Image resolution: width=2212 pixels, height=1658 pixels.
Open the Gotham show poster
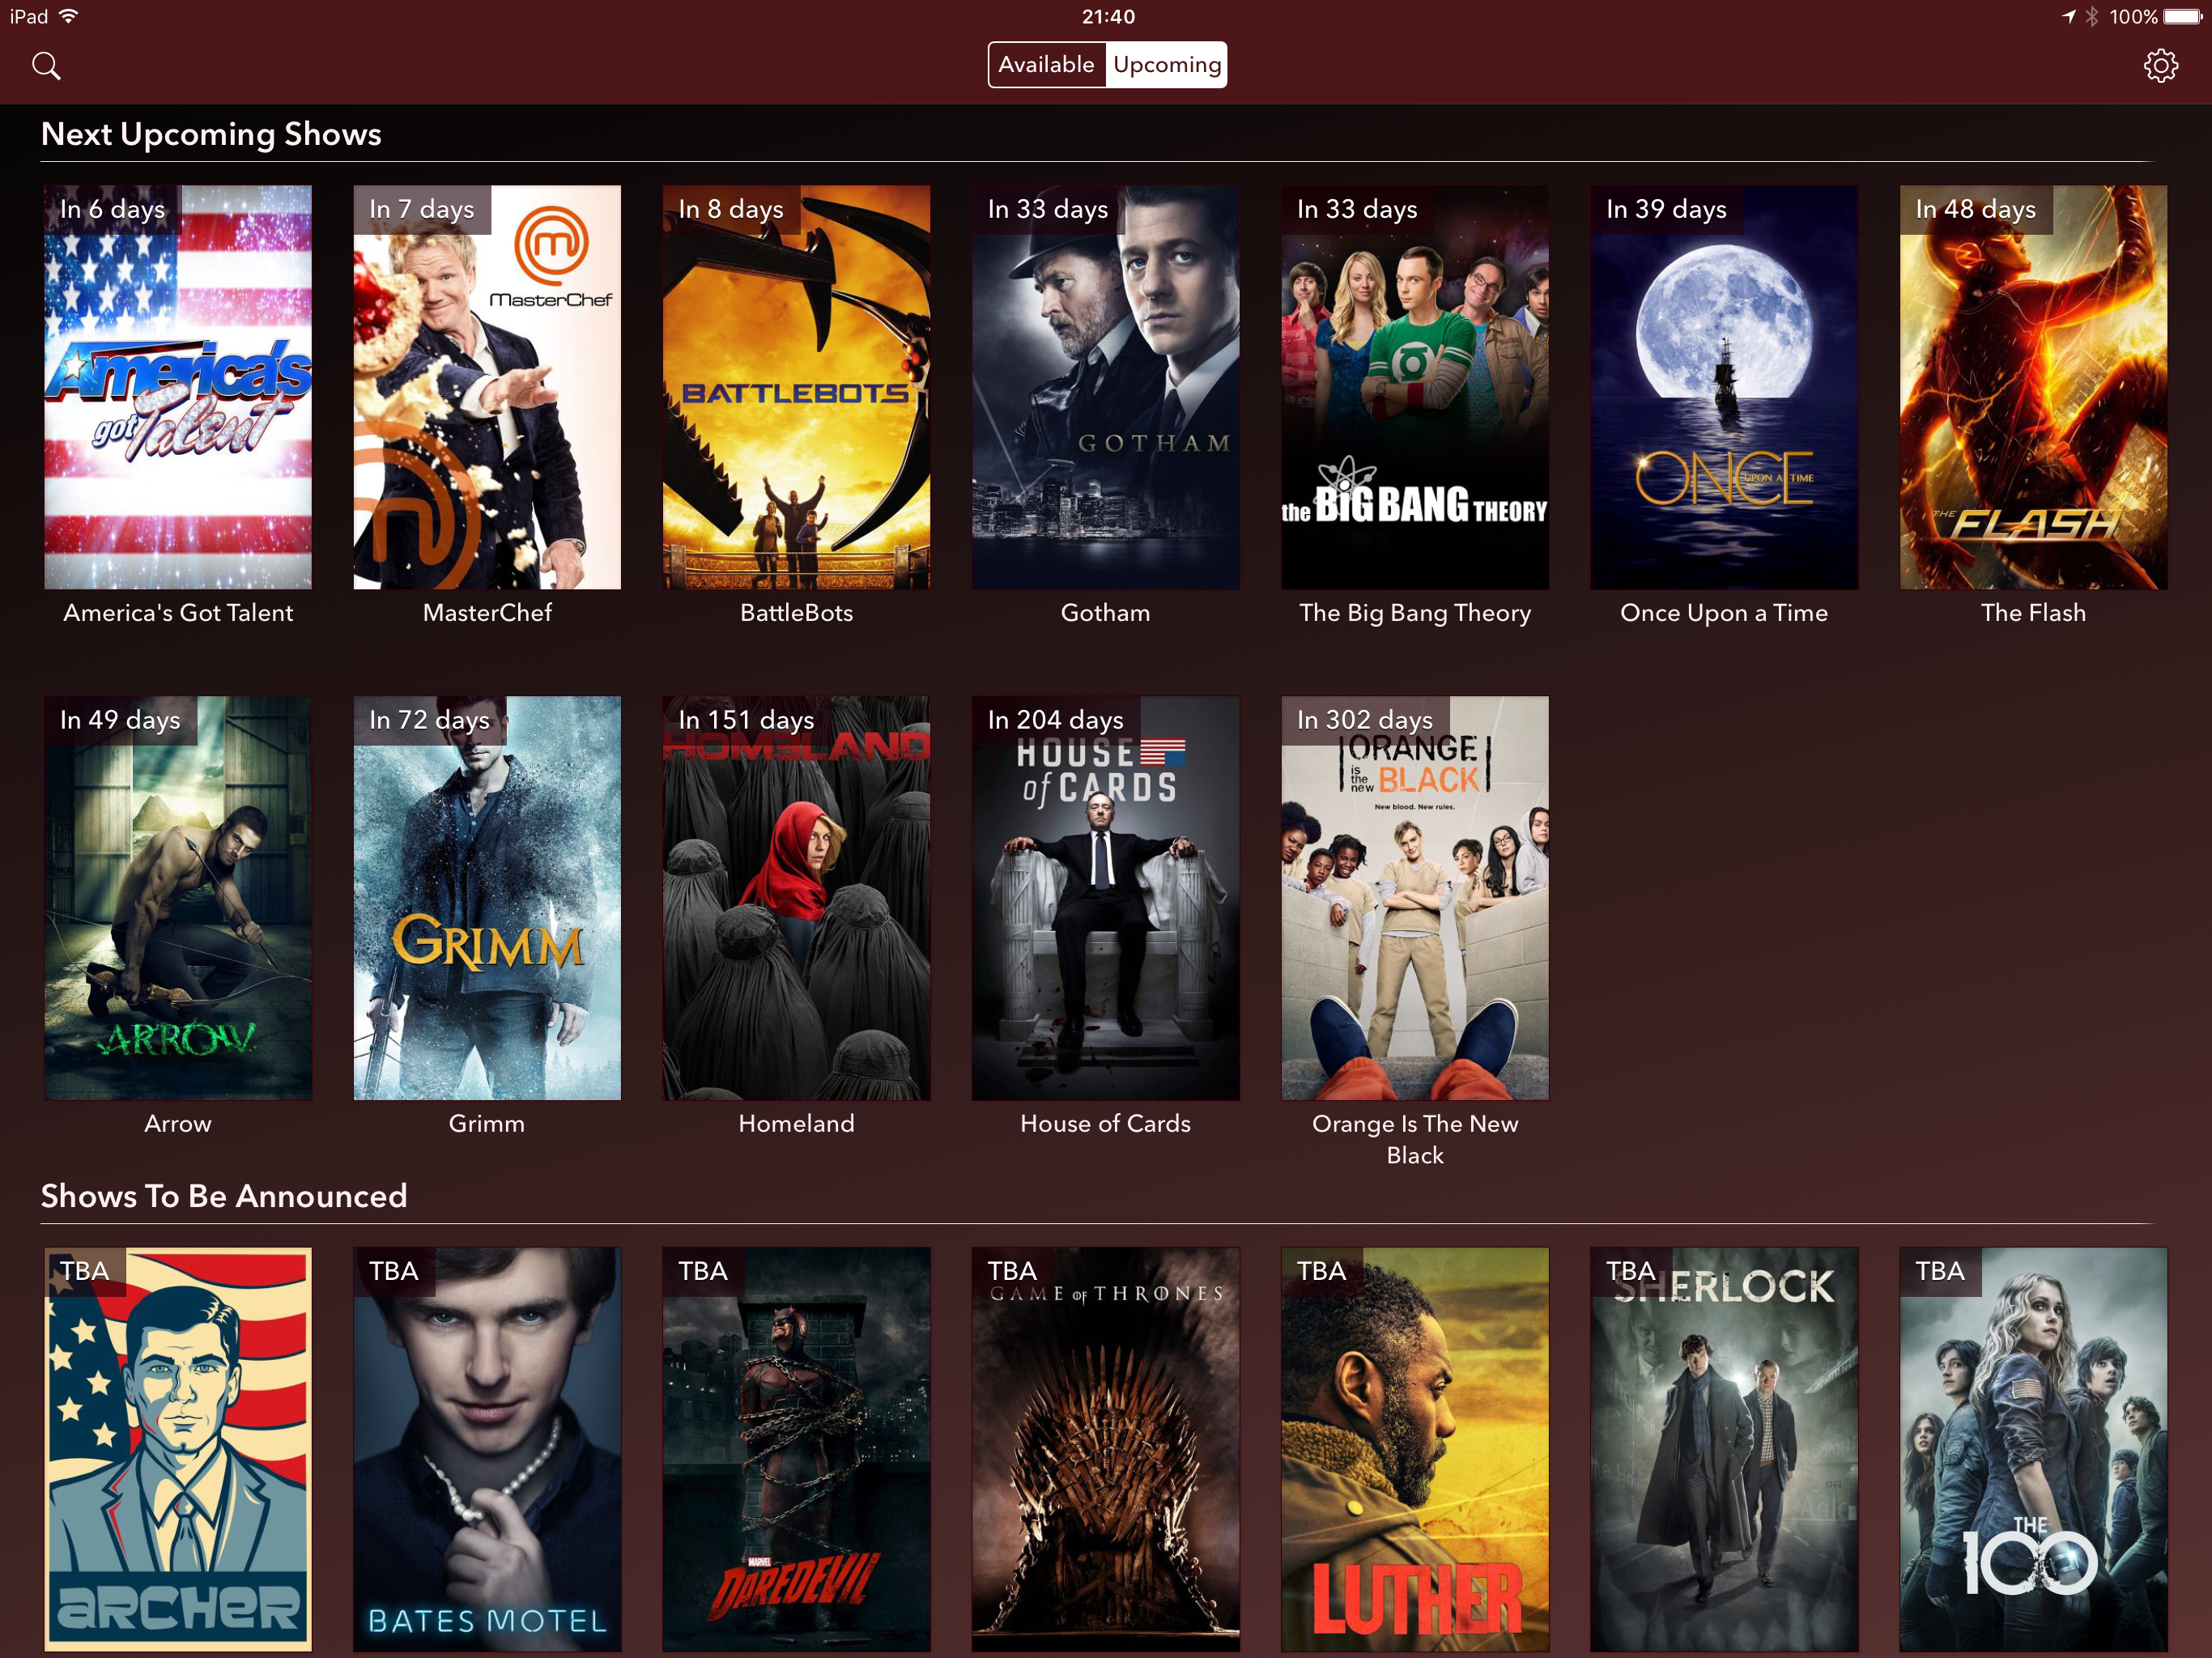[1105, 387]
